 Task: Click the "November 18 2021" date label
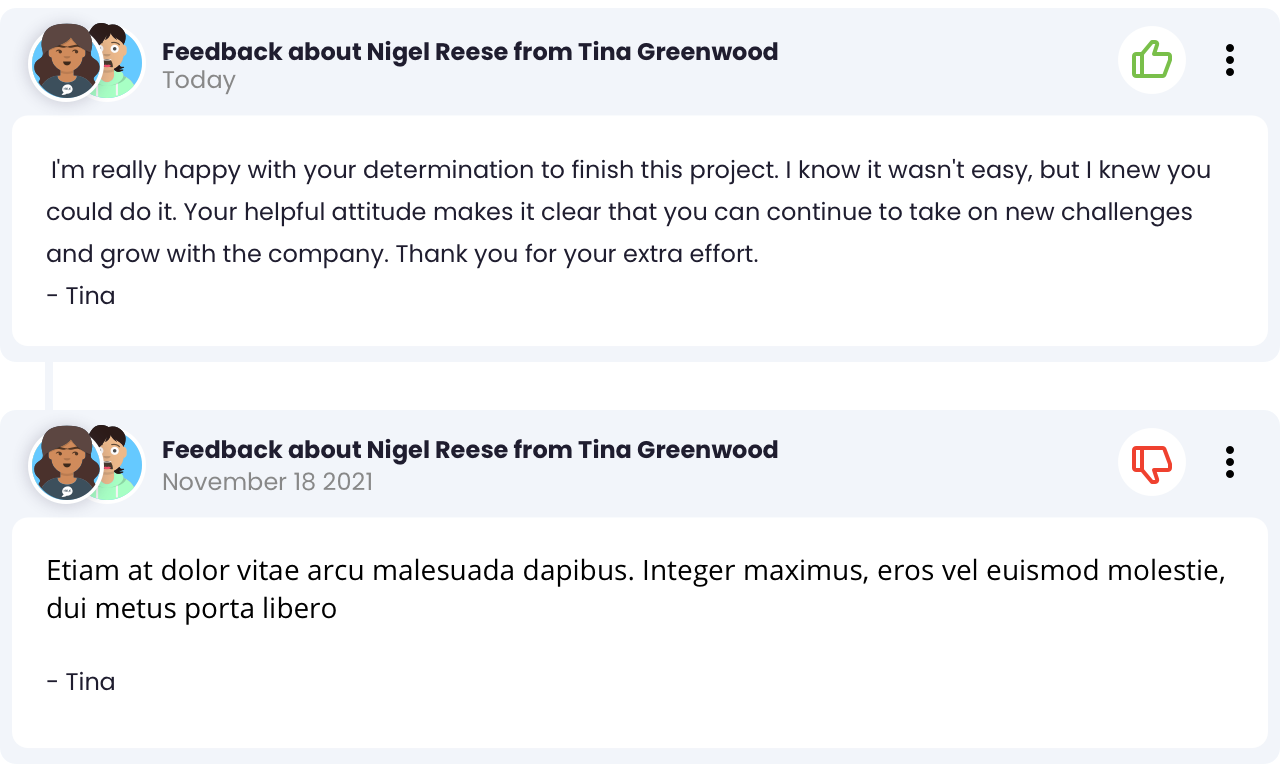pos(267,482)
